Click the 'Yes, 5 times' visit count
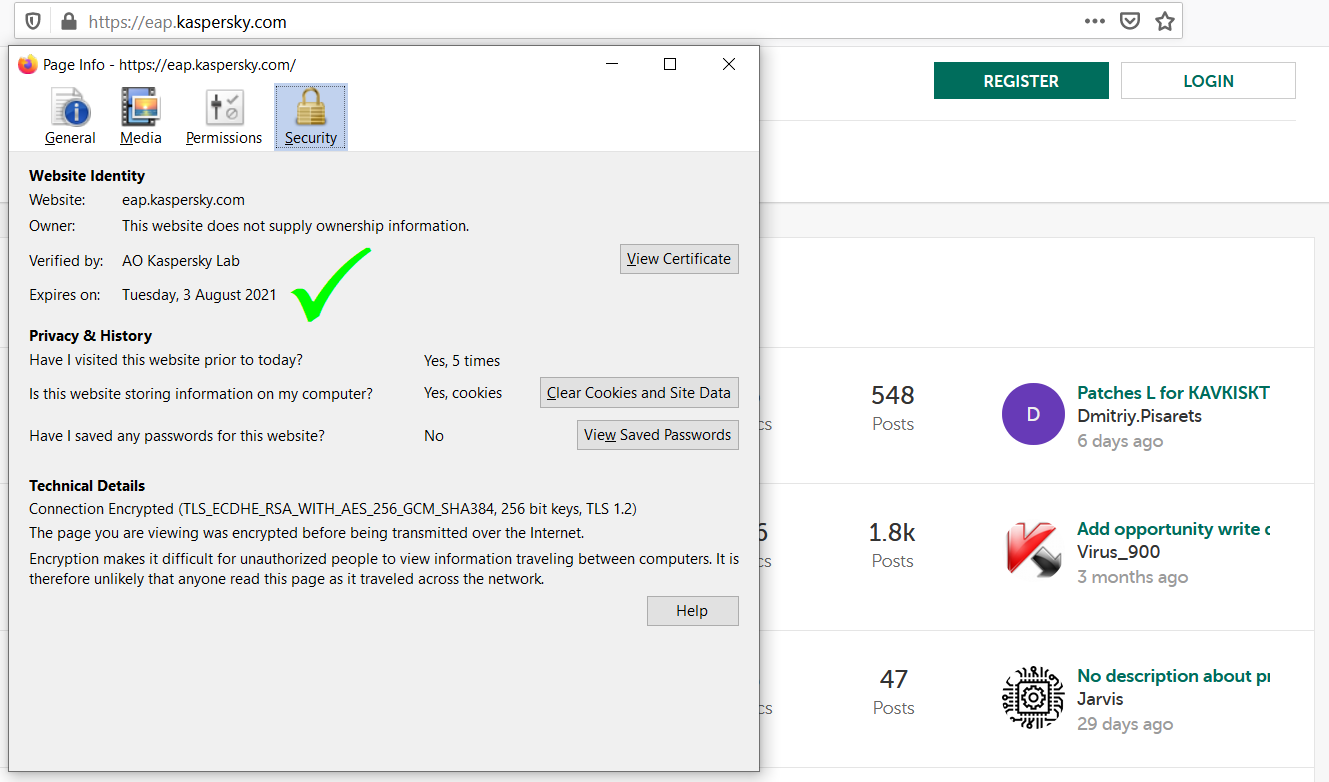 pos(462,361)
